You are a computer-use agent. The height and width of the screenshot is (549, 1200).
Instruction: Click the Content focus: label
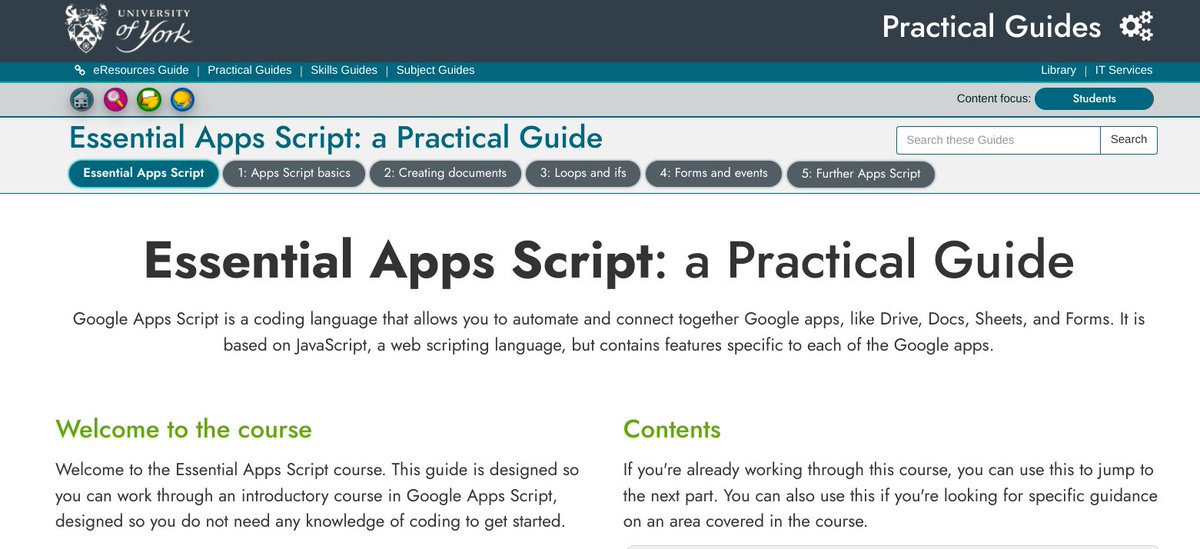(994, 99)
